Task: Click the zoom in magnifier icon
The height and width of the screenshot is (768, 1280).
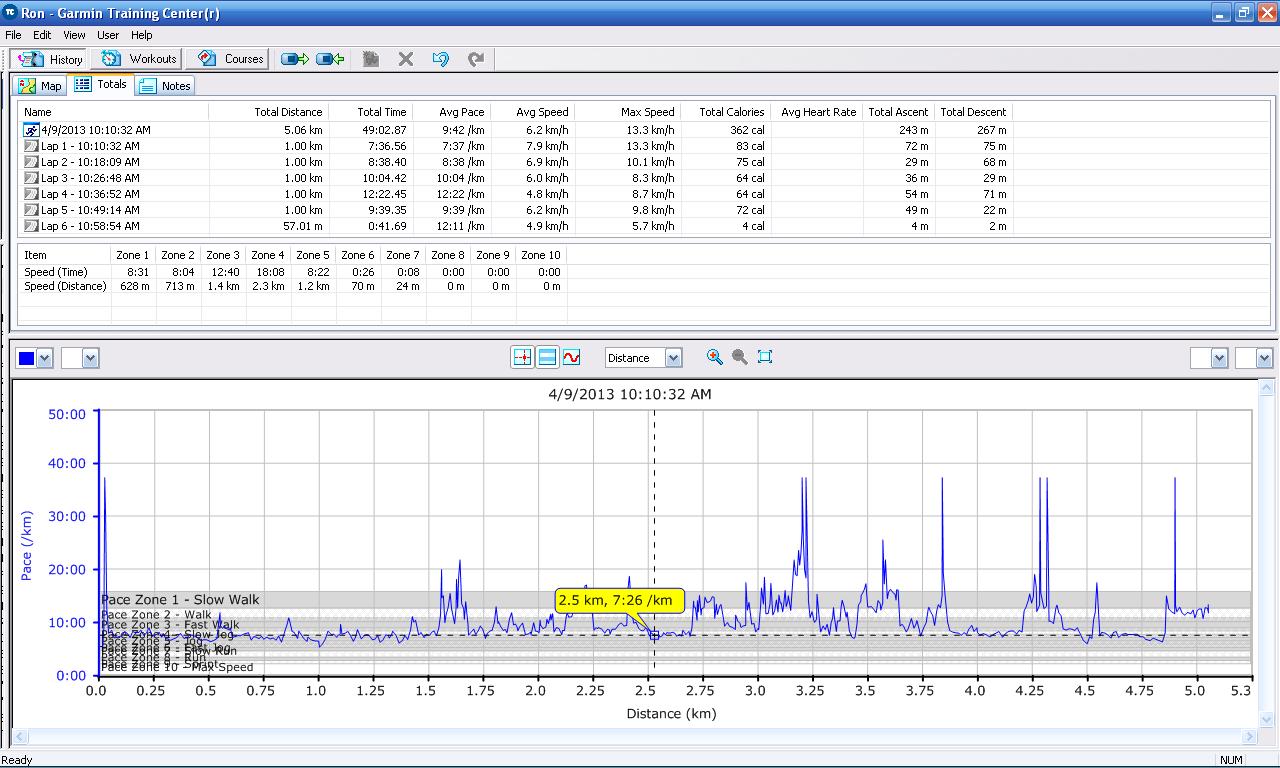Action: [x=714, y=357]
